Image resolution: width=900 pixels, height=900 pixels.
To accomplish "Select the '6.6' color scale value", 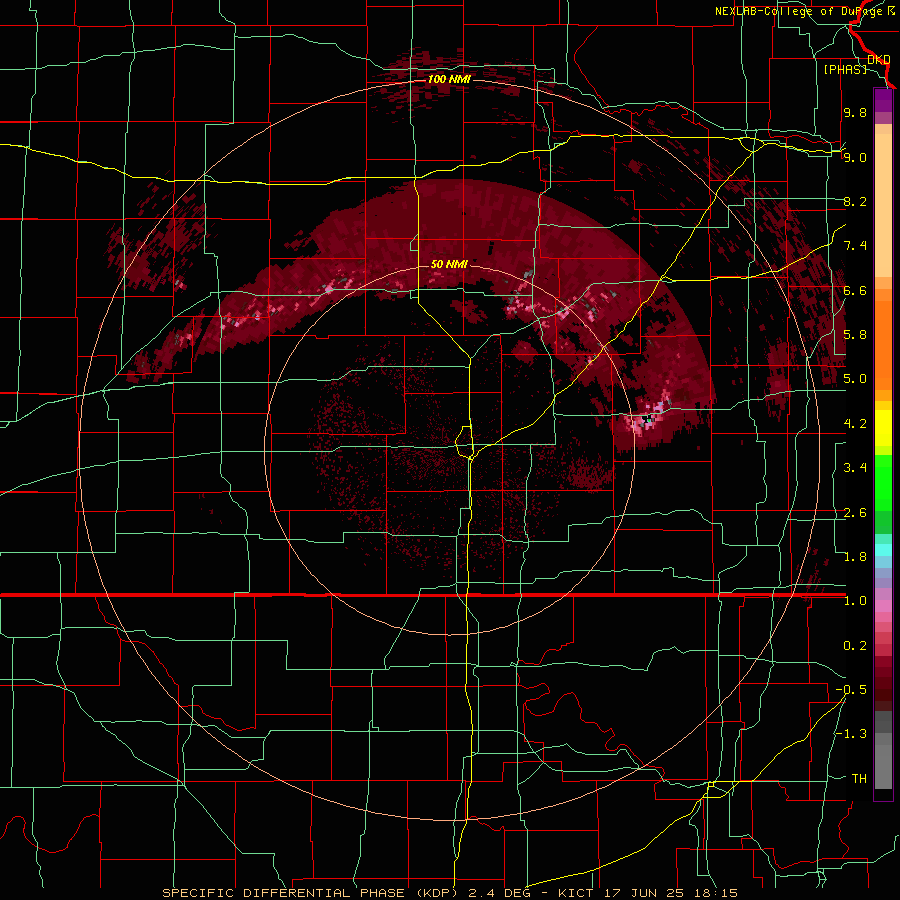I will tap(855, 290).
